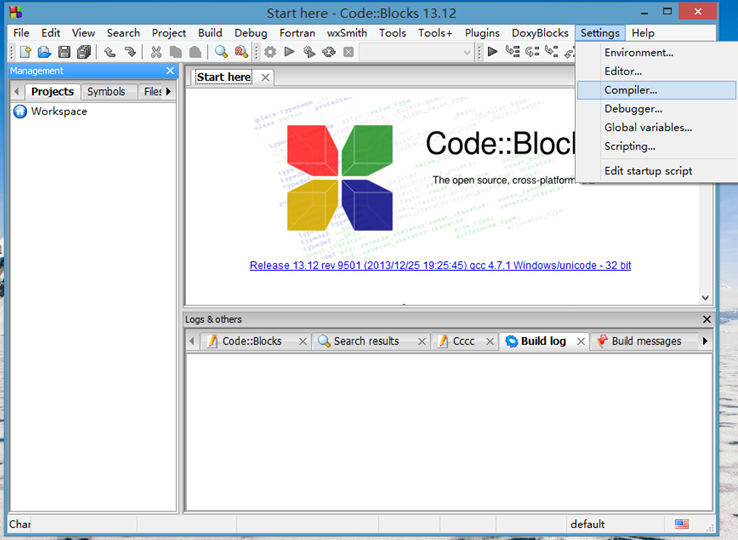
Task: Click the Rebuild arrows icon
Action: [329, 52]
